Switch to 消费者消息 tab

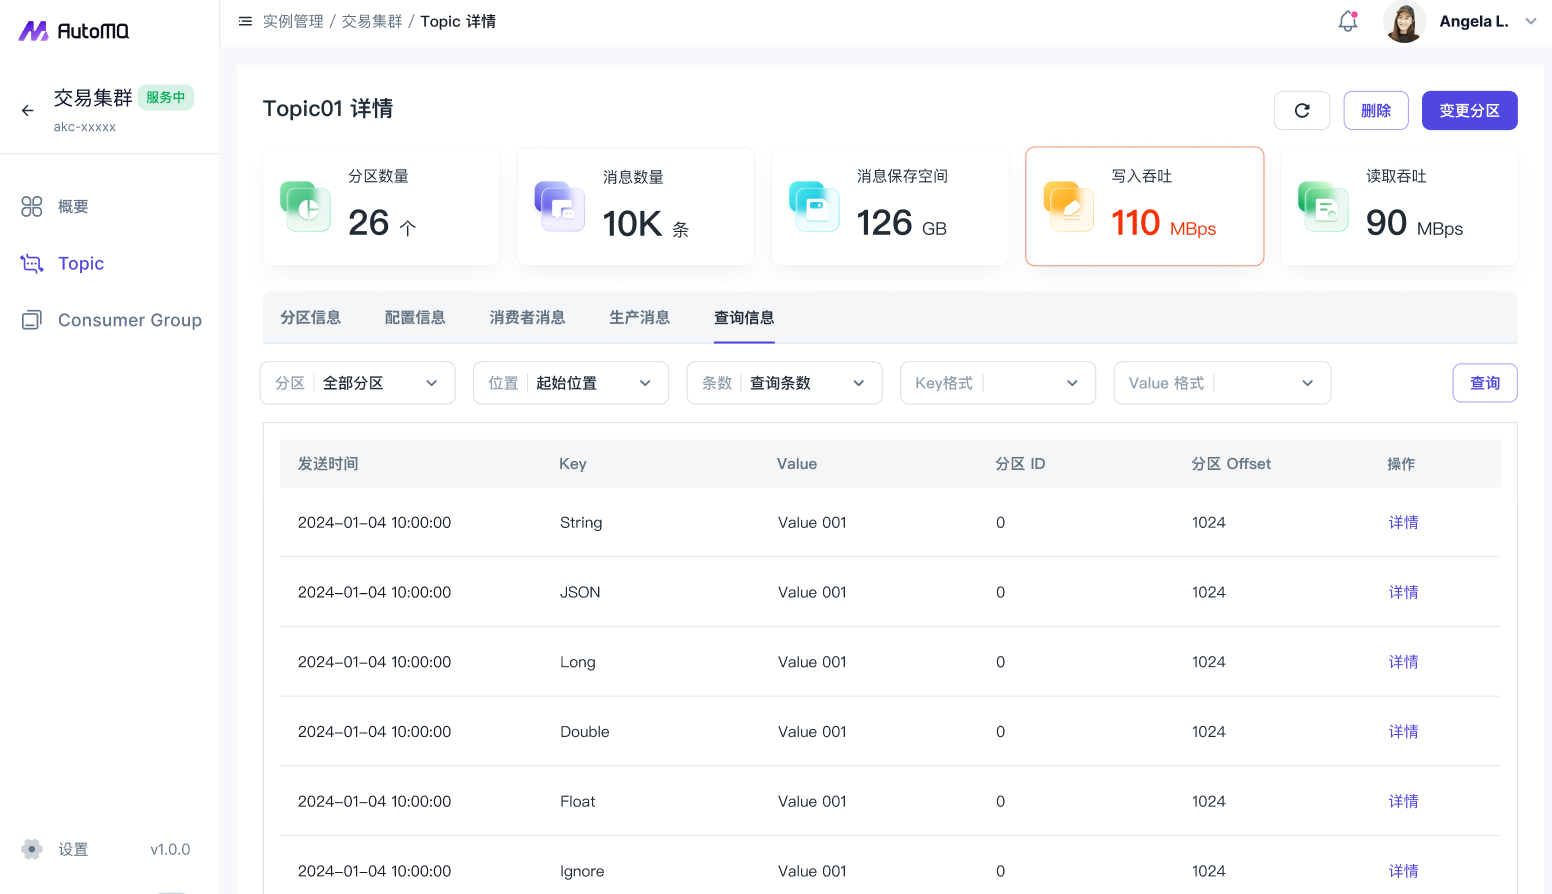[x=527, y=318]
